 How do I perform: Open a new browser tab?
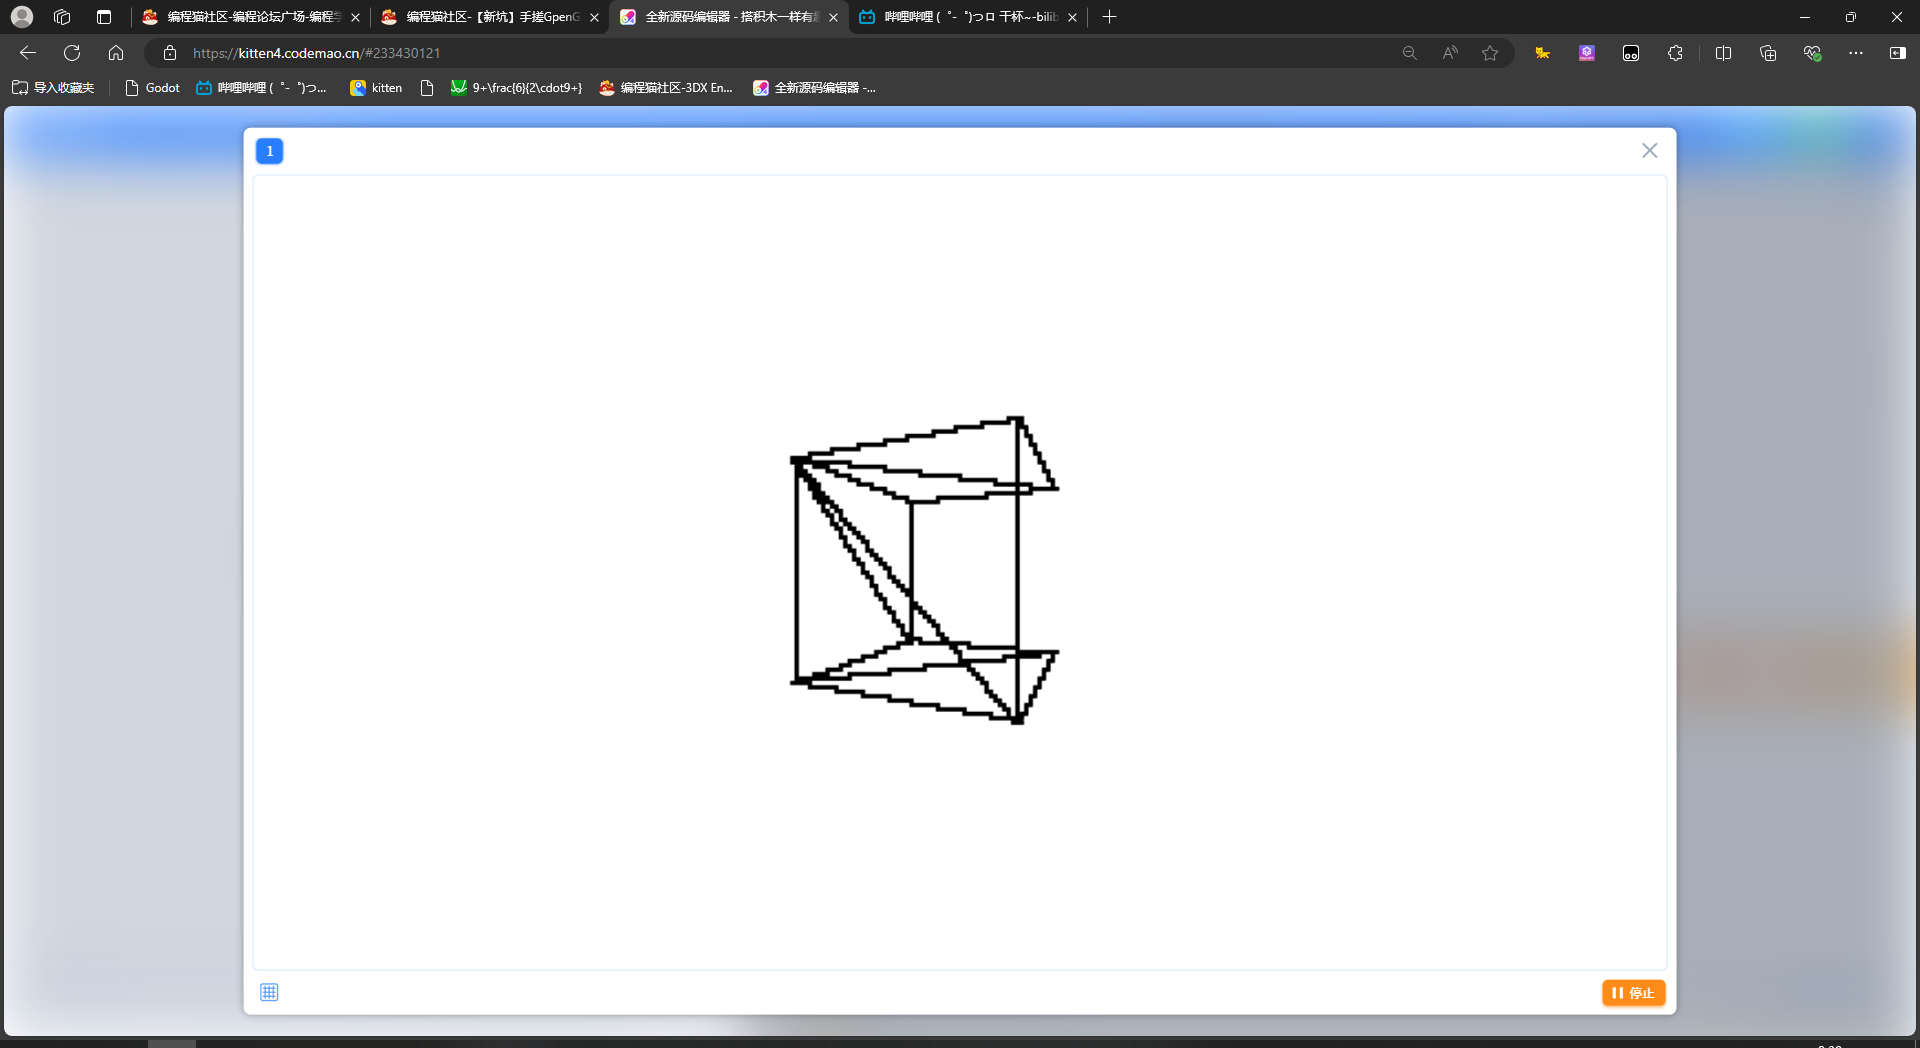1109,17
